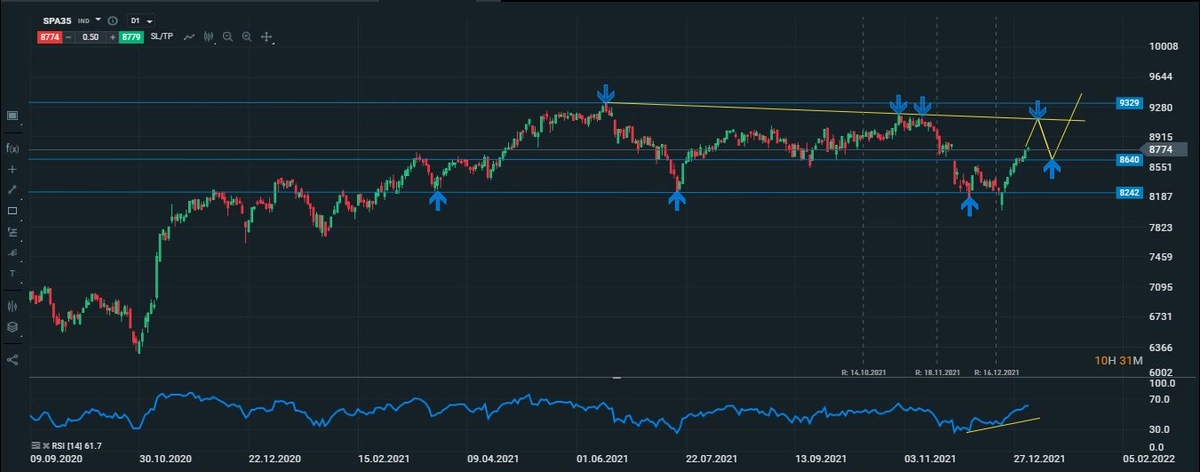The height and width of the screenshot is (472, 1200).
Task: Open the instrument info icon
Action: coord(111,20)
